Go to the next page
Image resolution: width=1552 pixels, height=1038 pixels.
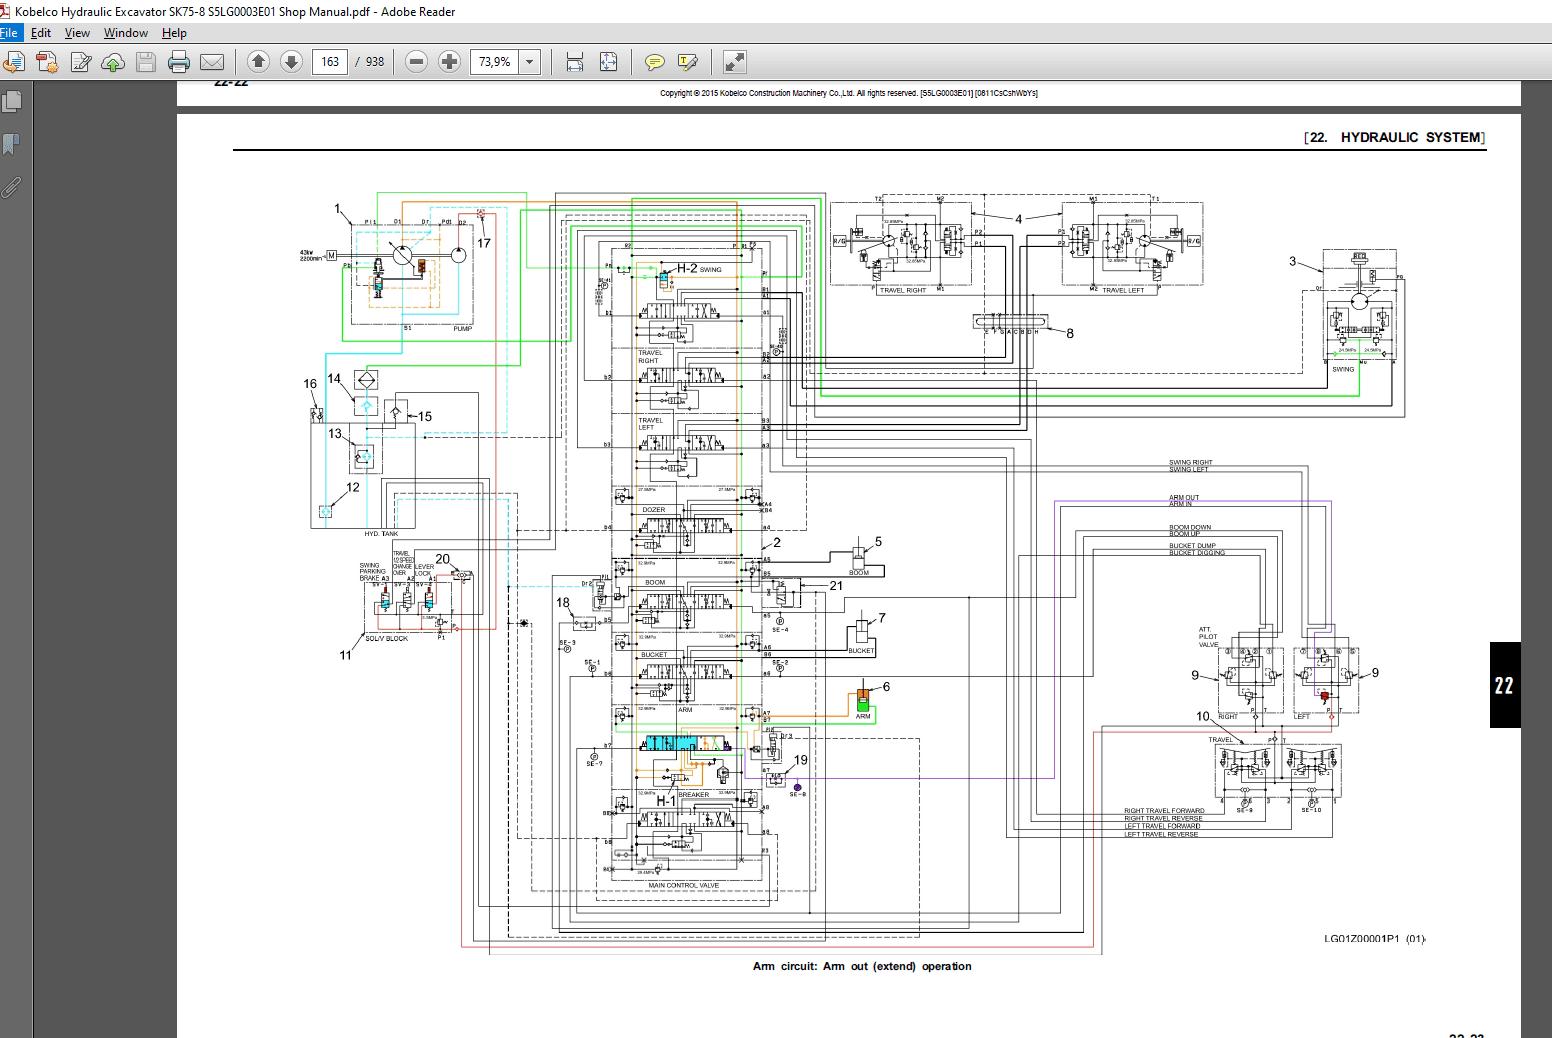pyautogui.click(x=291, y=62)
